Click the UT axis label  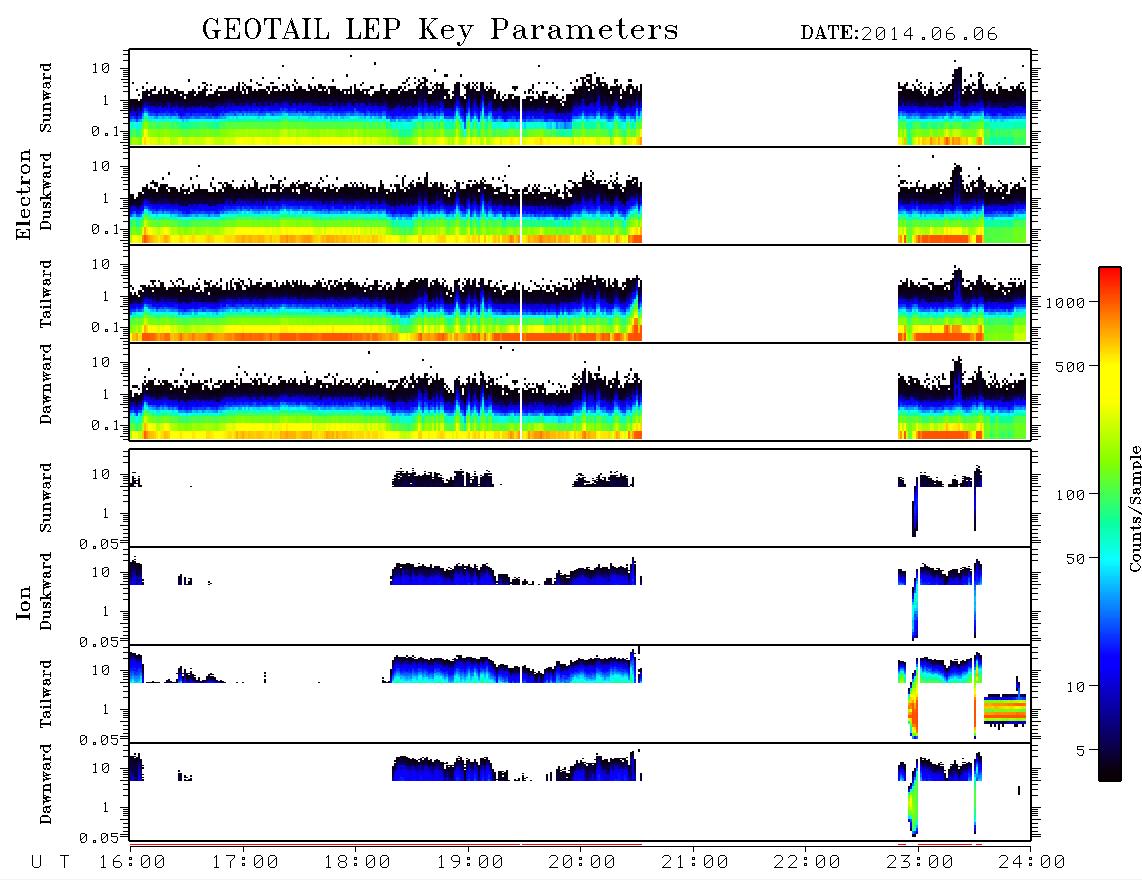[50, 862]
